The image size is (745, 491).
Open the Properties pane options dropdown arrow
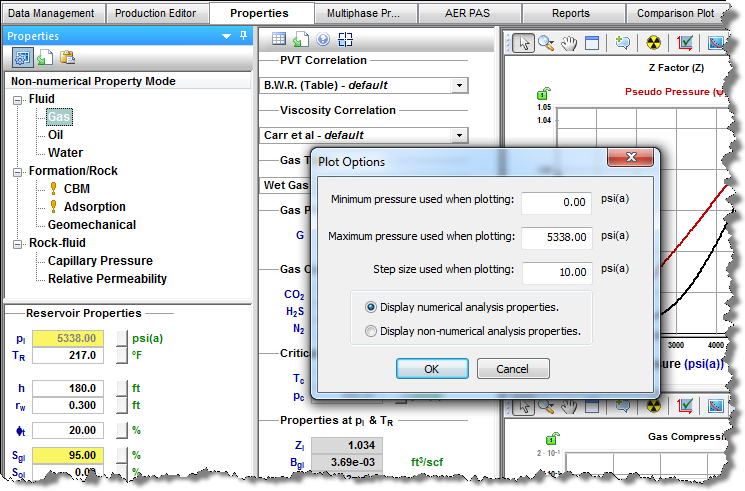(227, 36)
